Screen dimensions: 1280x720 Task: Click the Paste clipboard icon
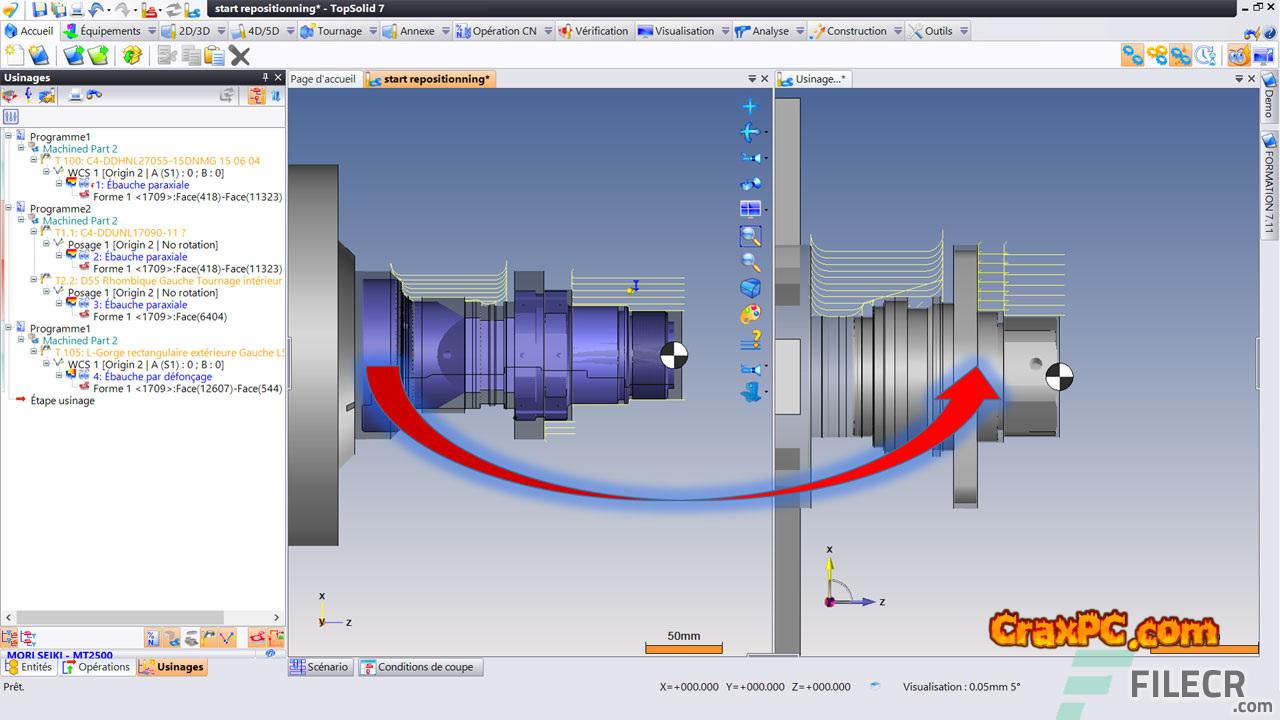pos(214,55)
